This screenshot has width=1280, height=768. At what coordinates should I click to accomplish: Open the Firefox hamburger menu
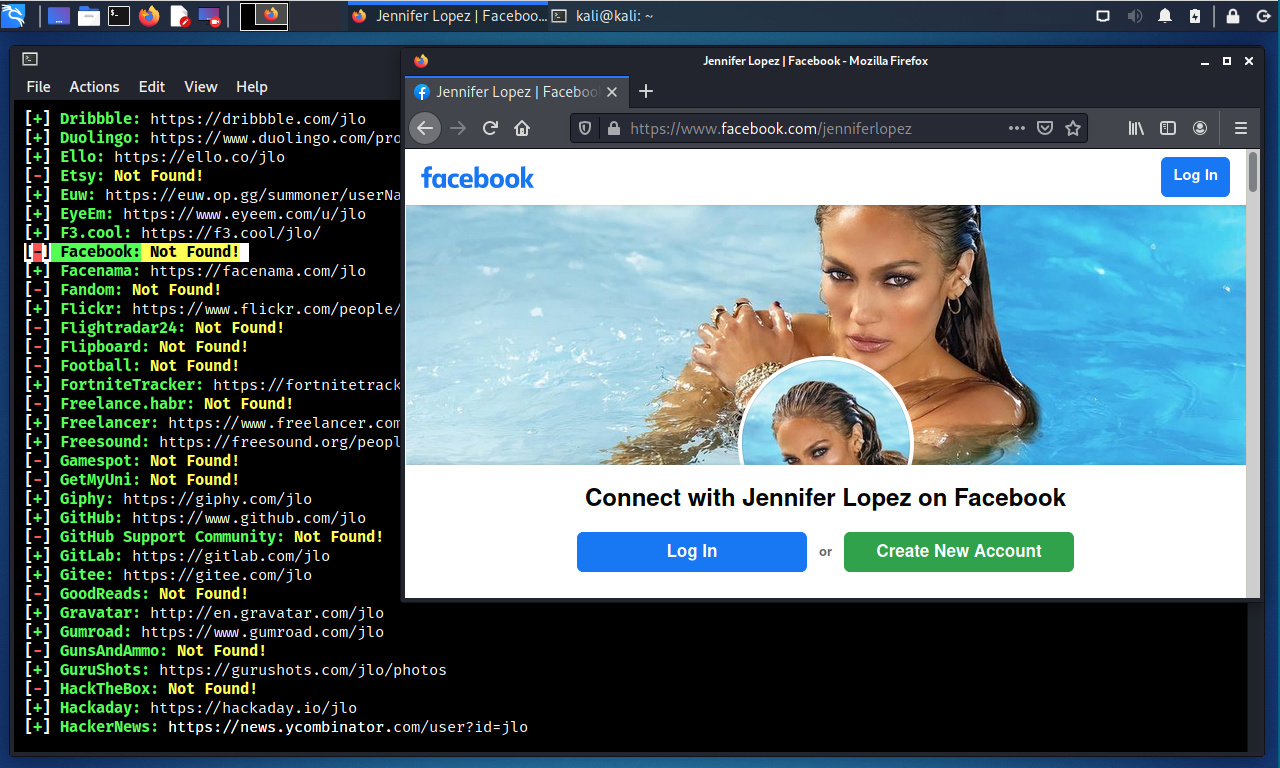pos(1241,128)
